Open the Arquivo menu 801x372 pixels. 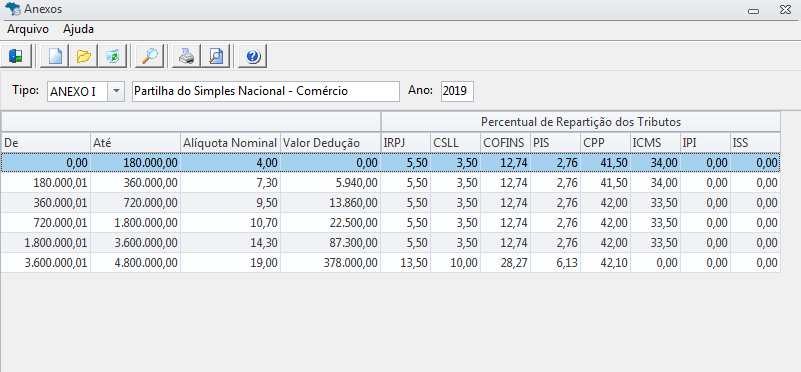[x=28, y=29]
